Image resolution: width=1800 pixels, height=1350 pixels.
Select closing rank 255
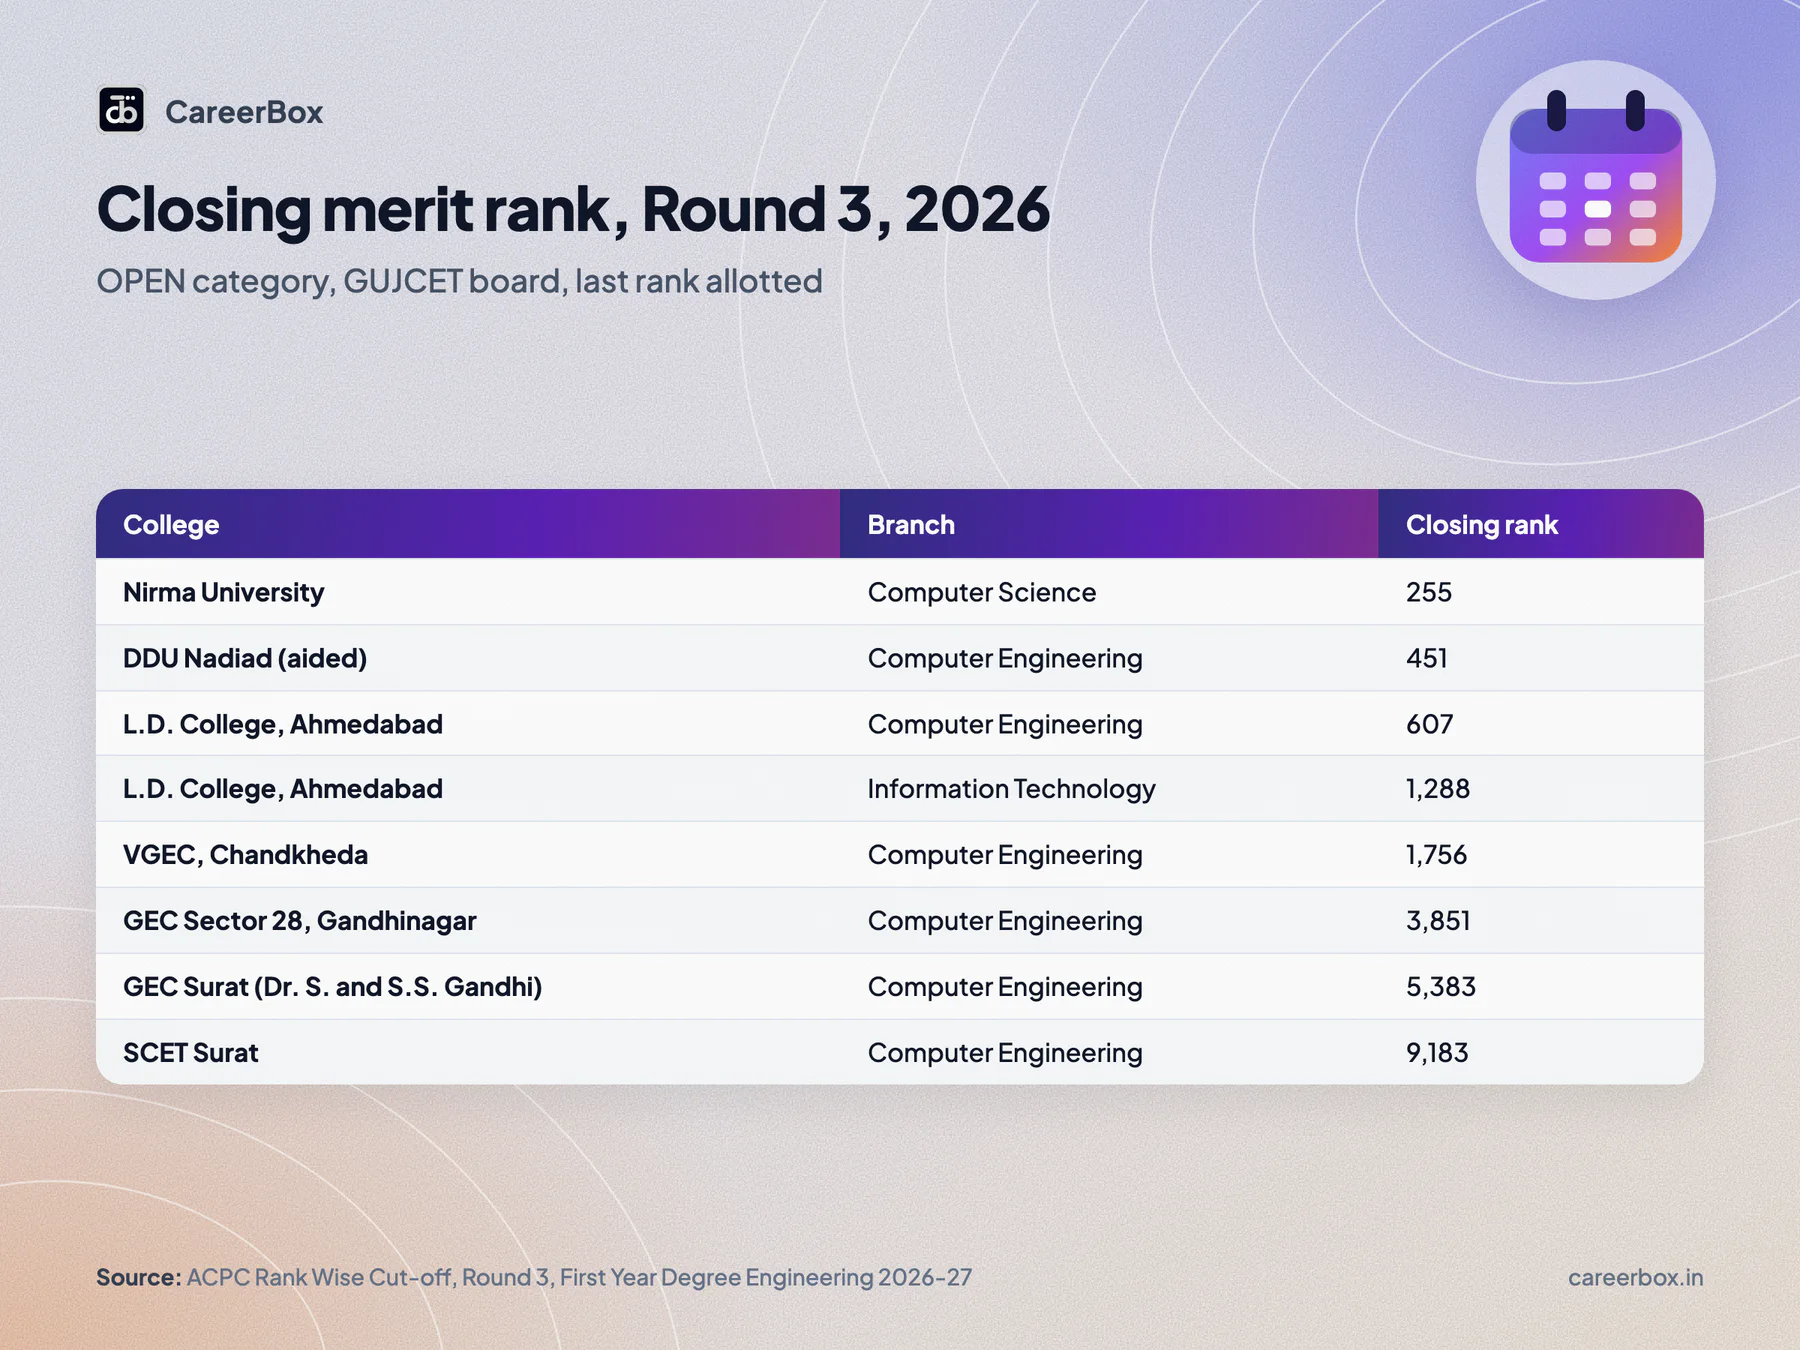point(1429,592)
